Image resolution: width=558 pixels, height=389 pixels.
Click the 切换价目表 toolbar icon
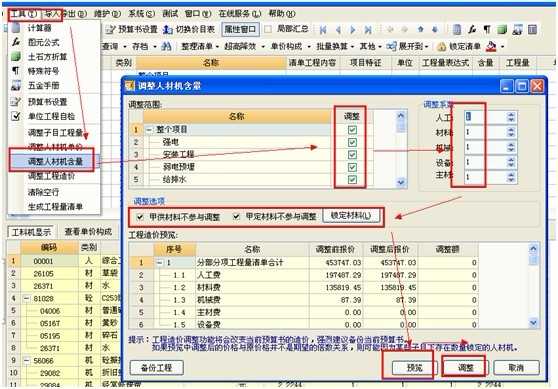pos(168,29)
